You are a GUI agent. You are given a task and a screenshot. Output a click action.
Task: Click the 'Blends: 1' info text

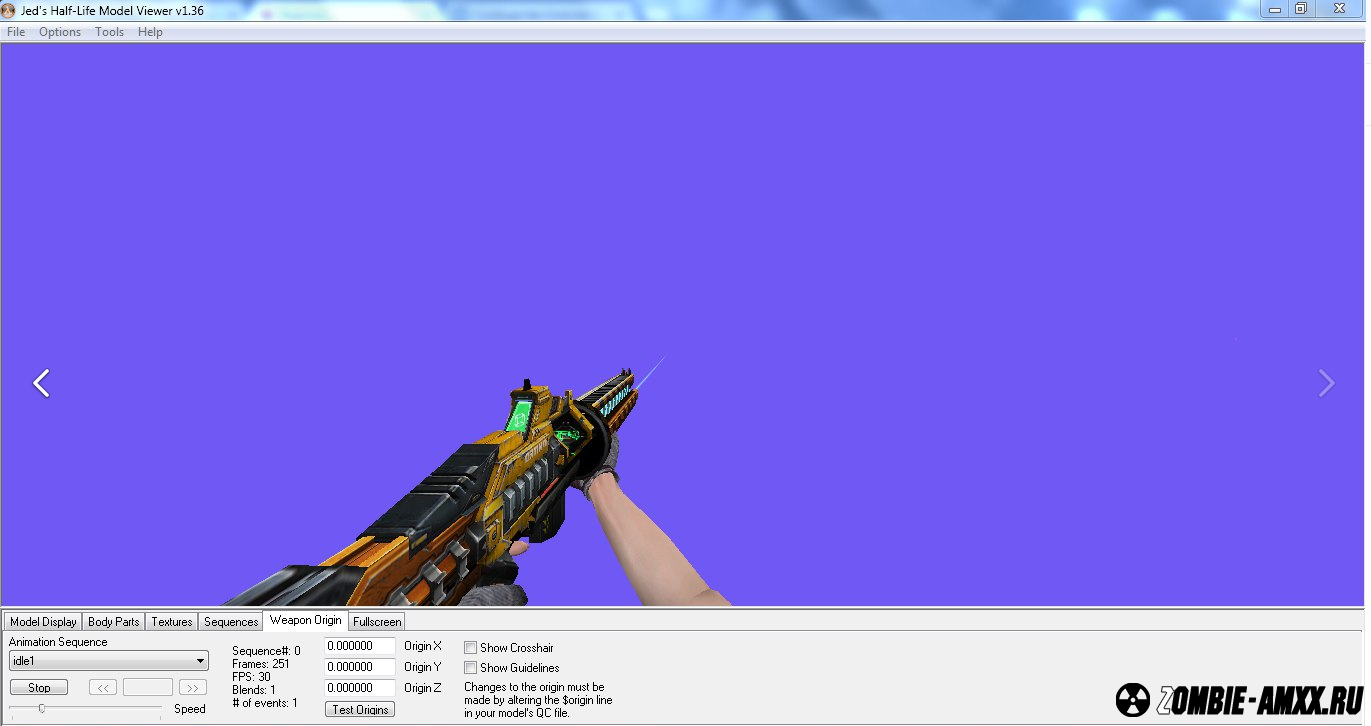point(254,690)
